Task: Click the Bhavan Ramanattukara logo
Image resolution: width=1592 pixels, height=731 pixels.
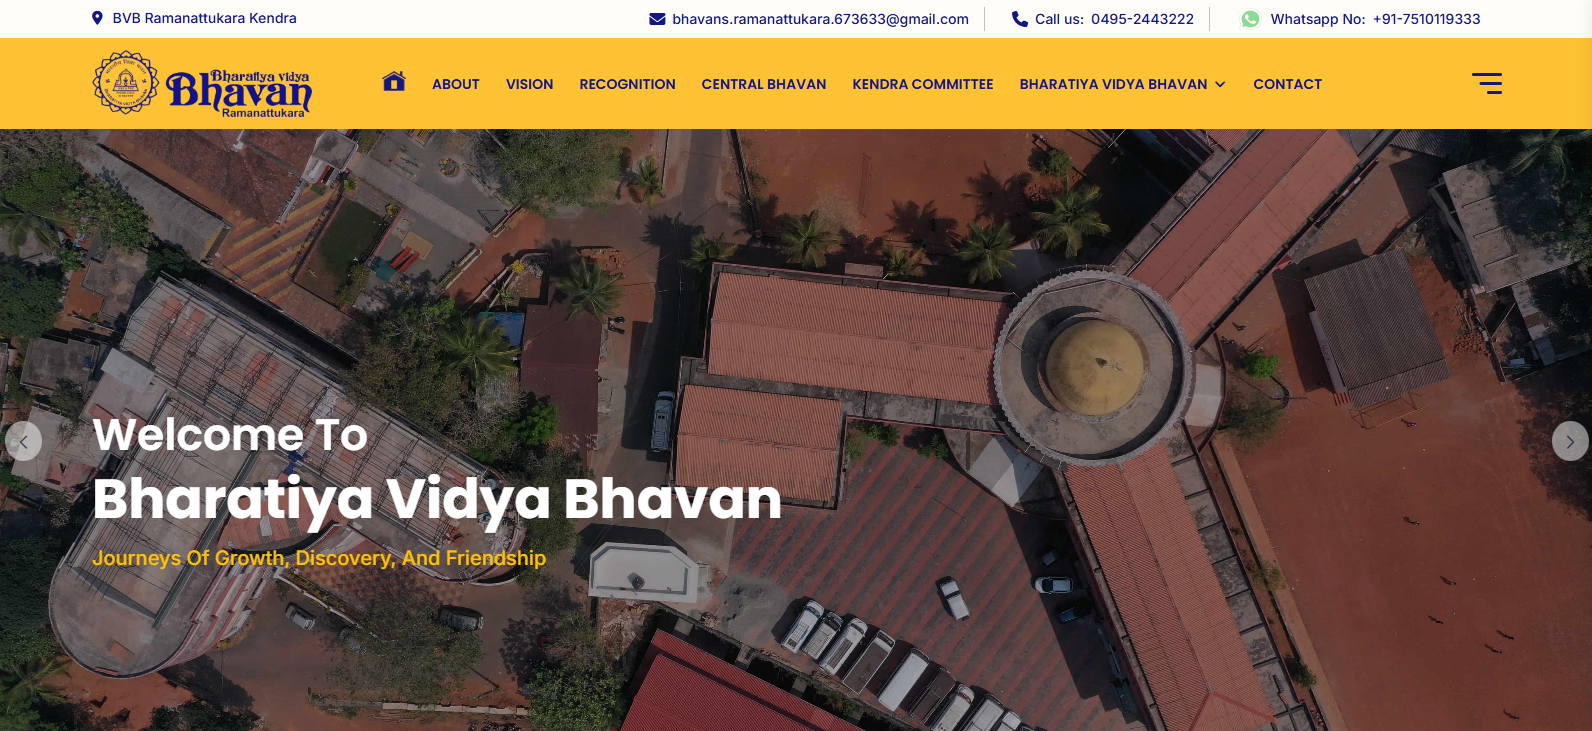Action: pyautogui.click(x=202, y=84)
